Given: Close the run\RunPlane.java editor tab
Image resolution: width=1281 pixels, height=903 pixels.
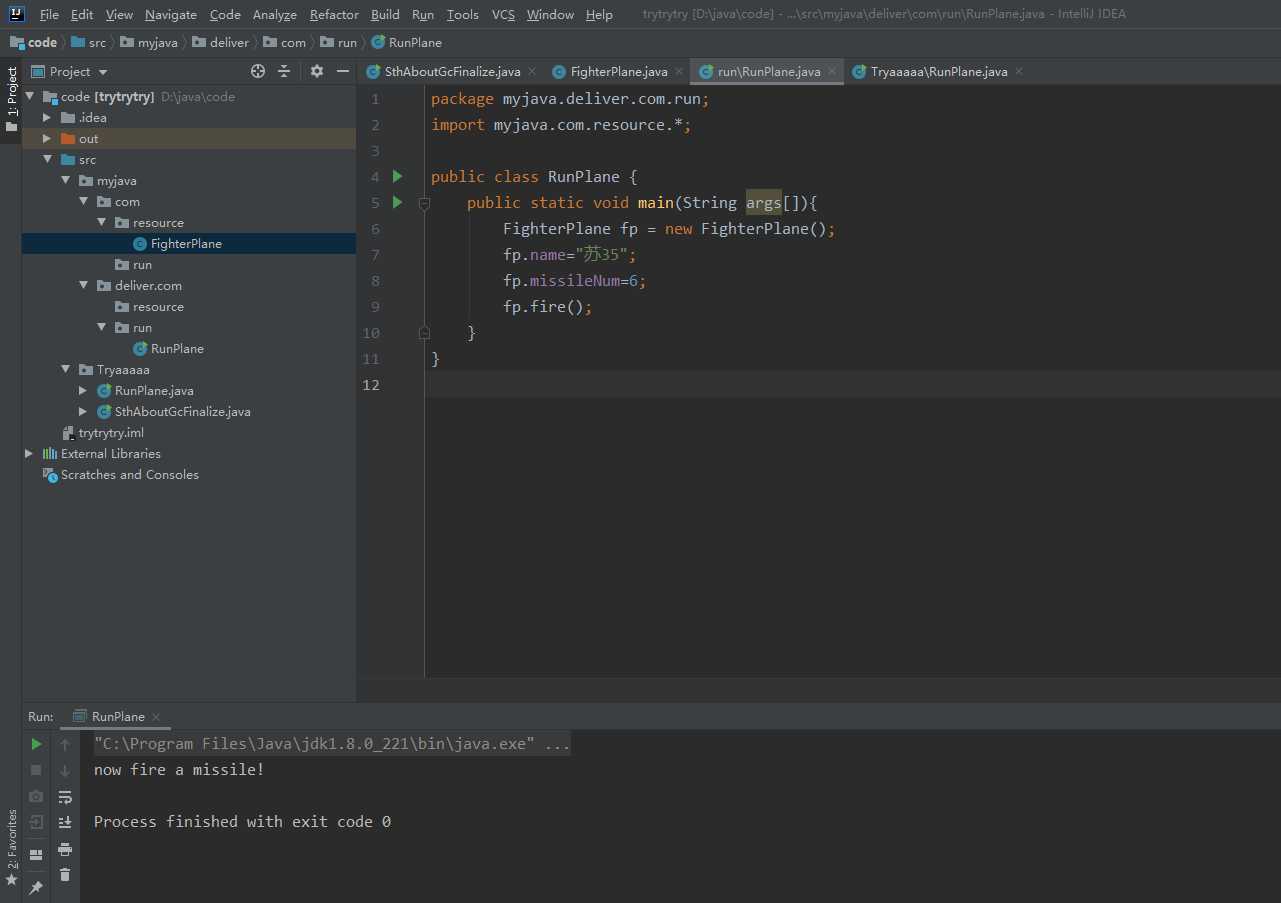Looking at the screenshot, I should pos(832,71).
